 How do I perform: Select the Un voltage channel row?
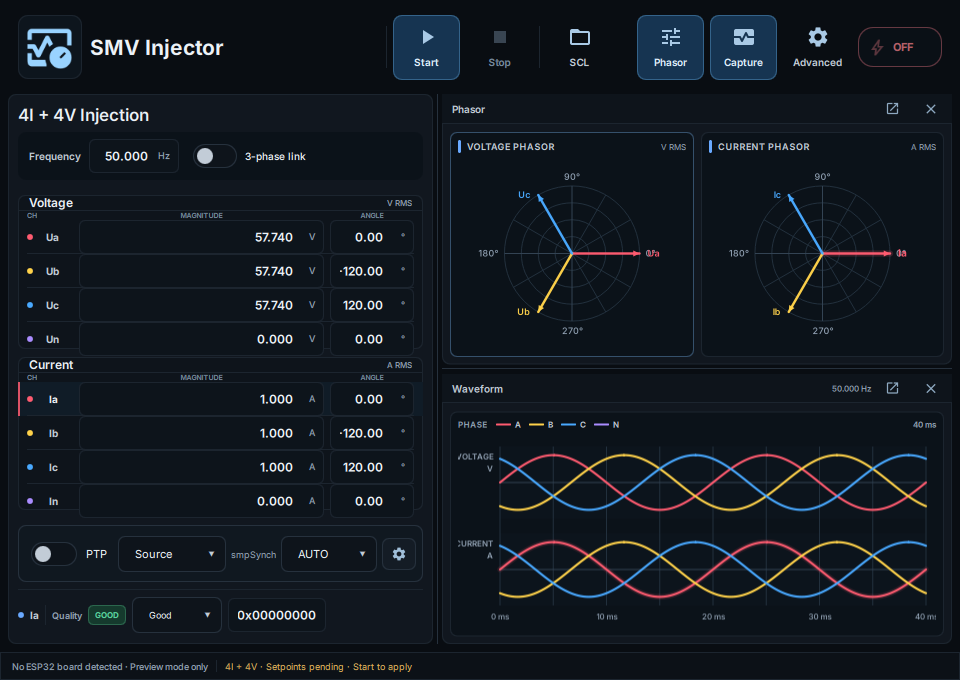220,339
